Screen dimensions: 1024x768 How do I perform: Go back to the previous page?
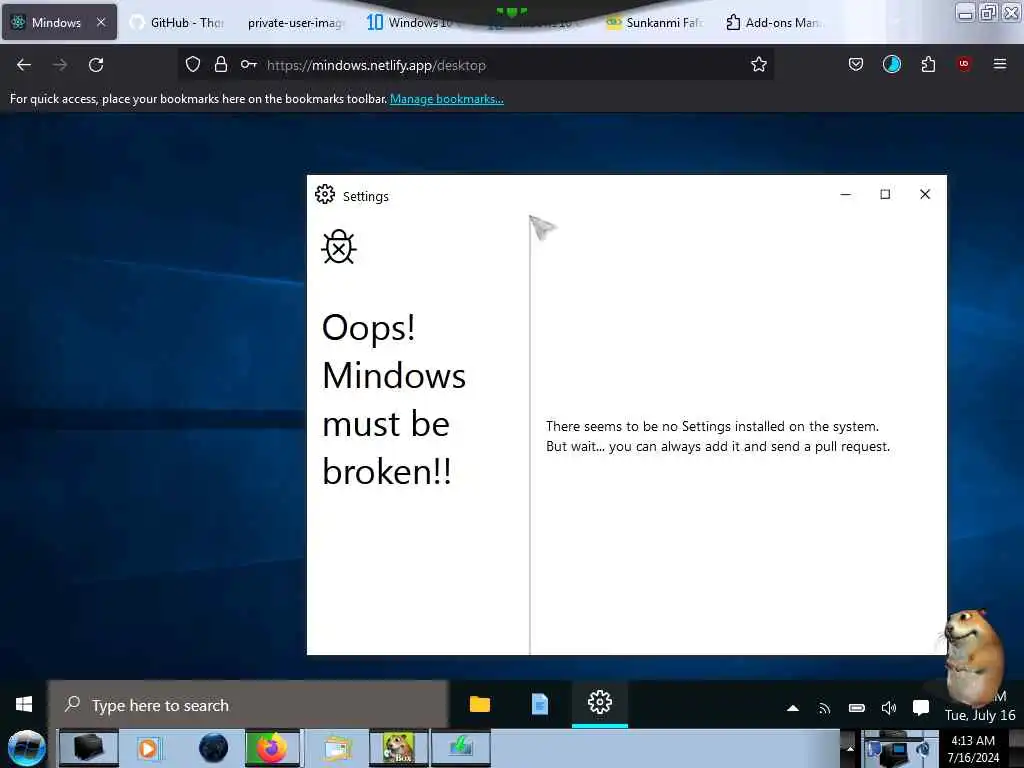click(24, 65)
